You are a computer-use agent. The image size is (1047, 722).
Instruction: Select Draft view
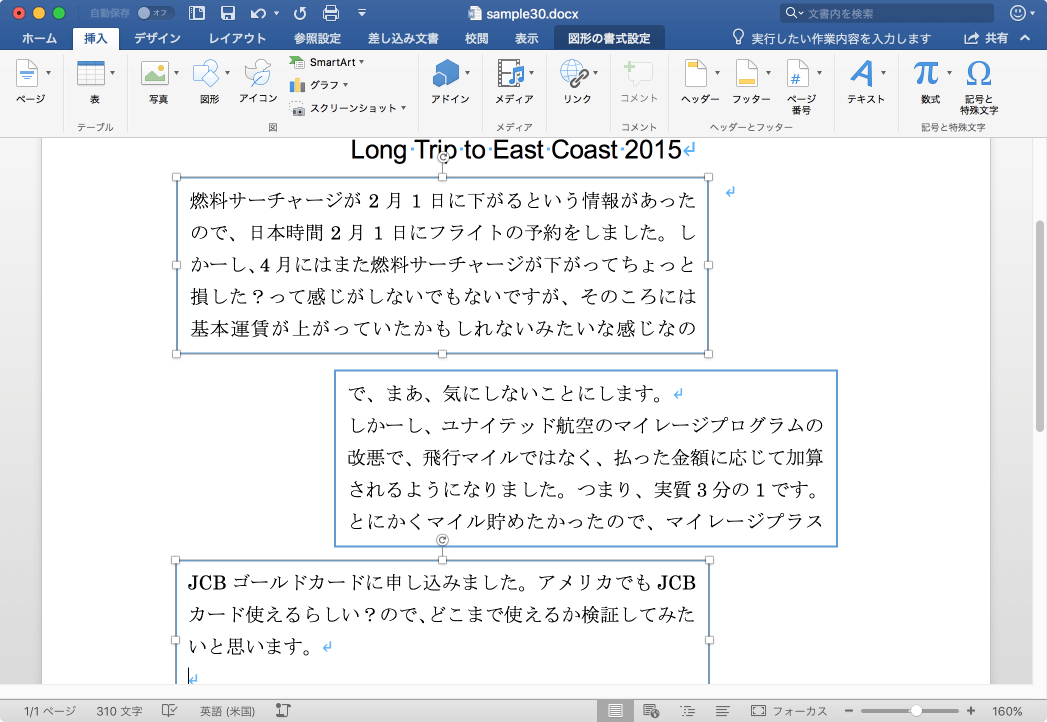tap(722, 711)
